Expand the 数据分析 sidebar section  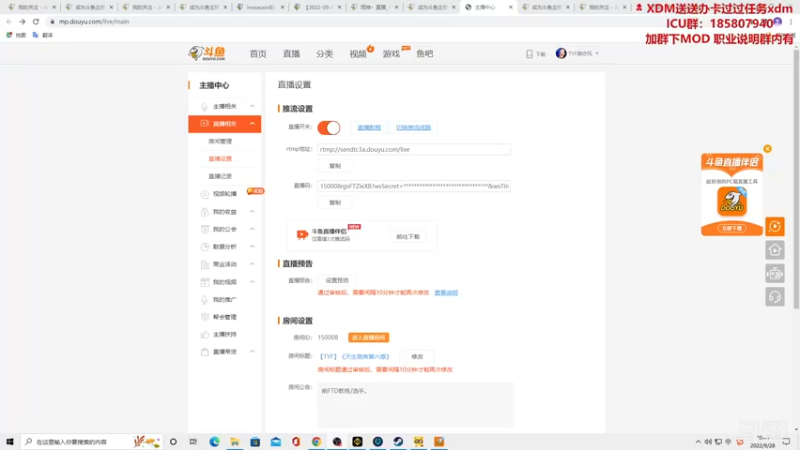[x=252, y=246]
